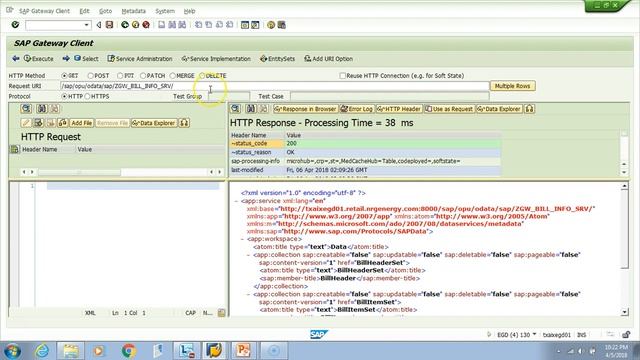This screenshot has height=360, width=640.
Task: Click the small icon at request editor status bar end
Action: pos(221,313)
